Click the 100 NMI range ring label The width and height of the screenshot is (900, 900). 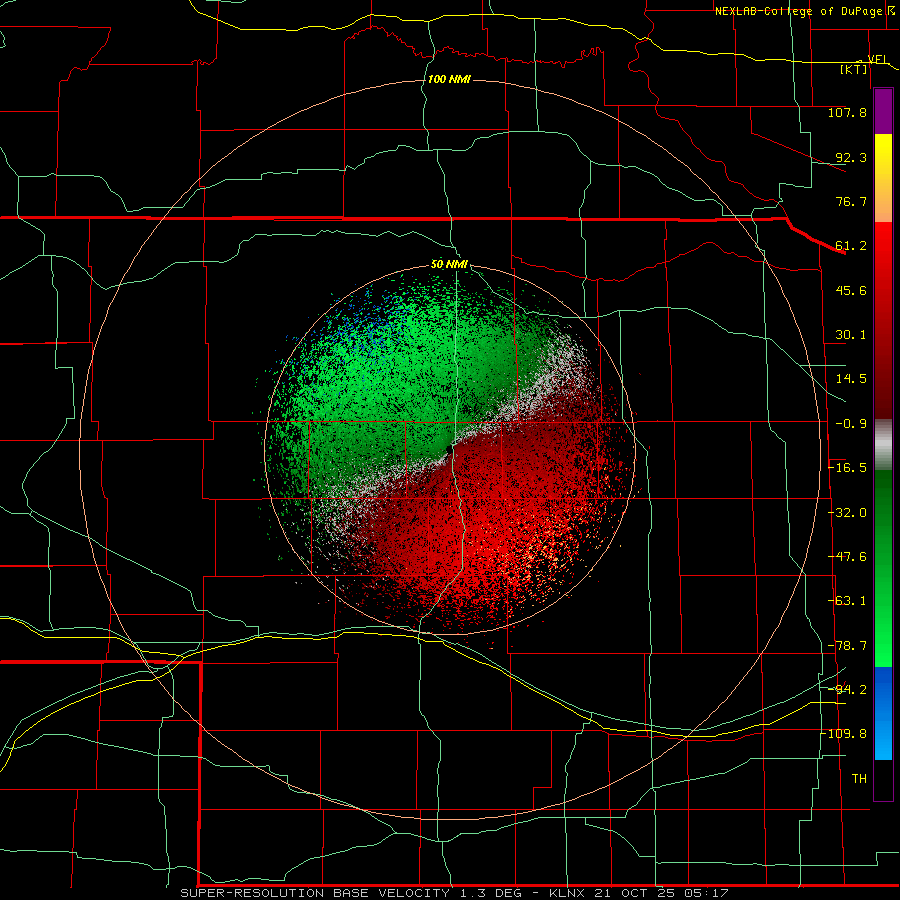coord(449,79)
